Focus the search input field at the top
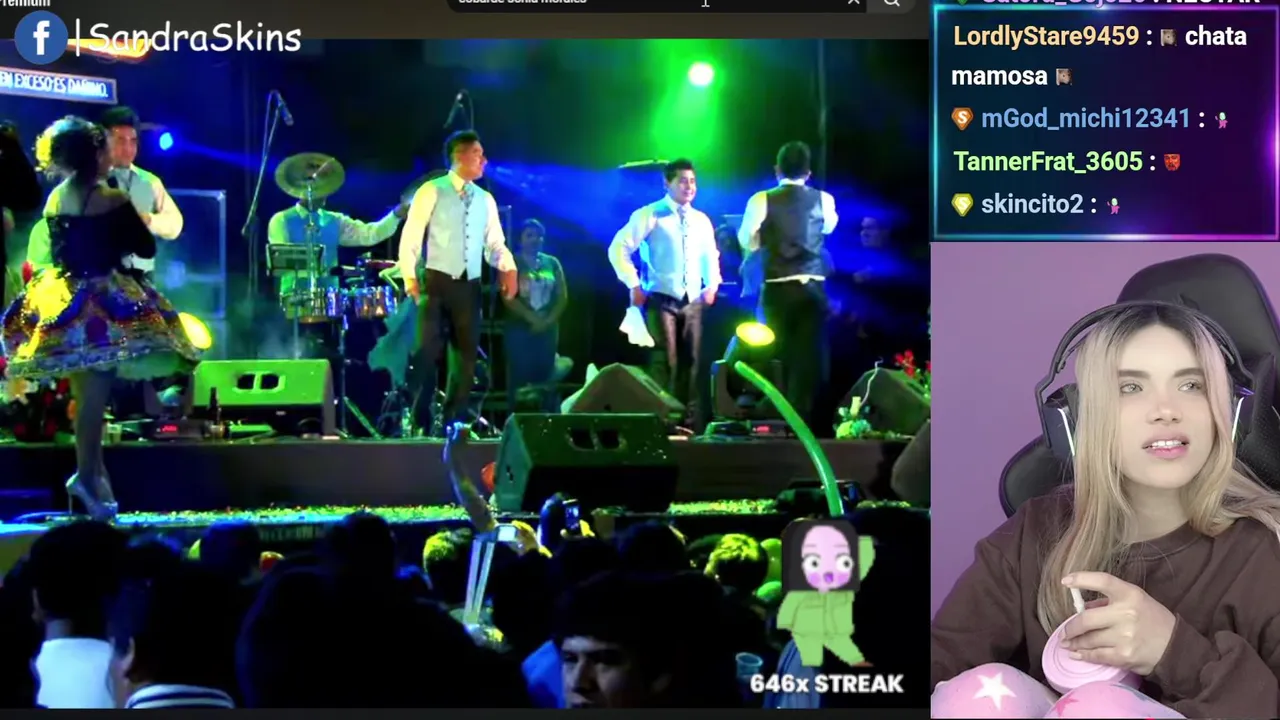Viewport: 1280px width, 720px height. (650, 4)
